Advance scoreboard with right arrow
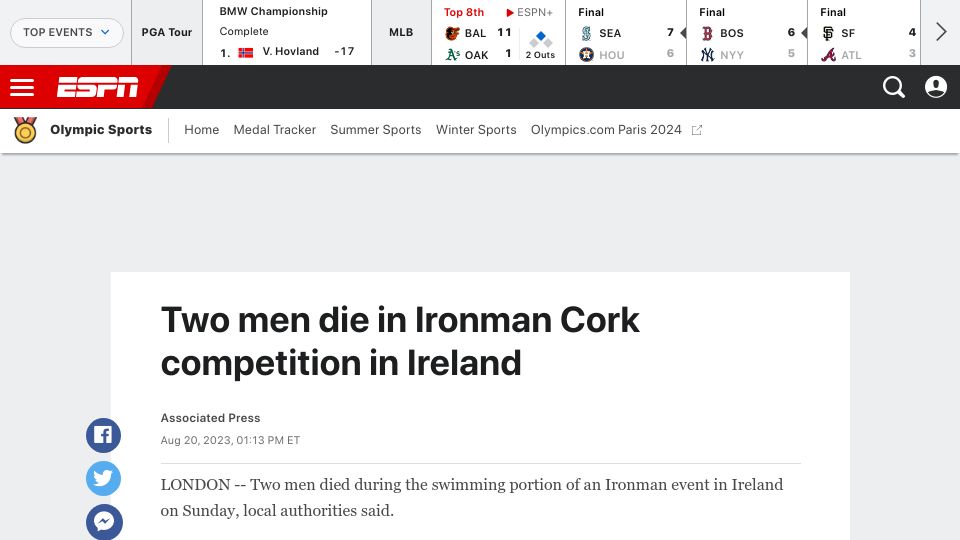 (941, 32)
